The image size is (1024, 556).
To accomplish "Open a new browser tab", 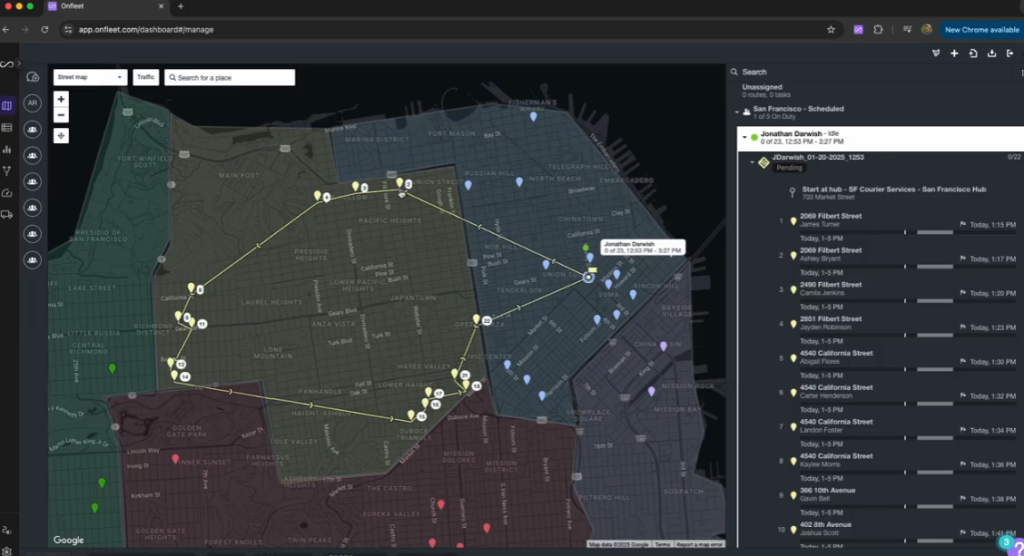I will [x=181, y=7].
